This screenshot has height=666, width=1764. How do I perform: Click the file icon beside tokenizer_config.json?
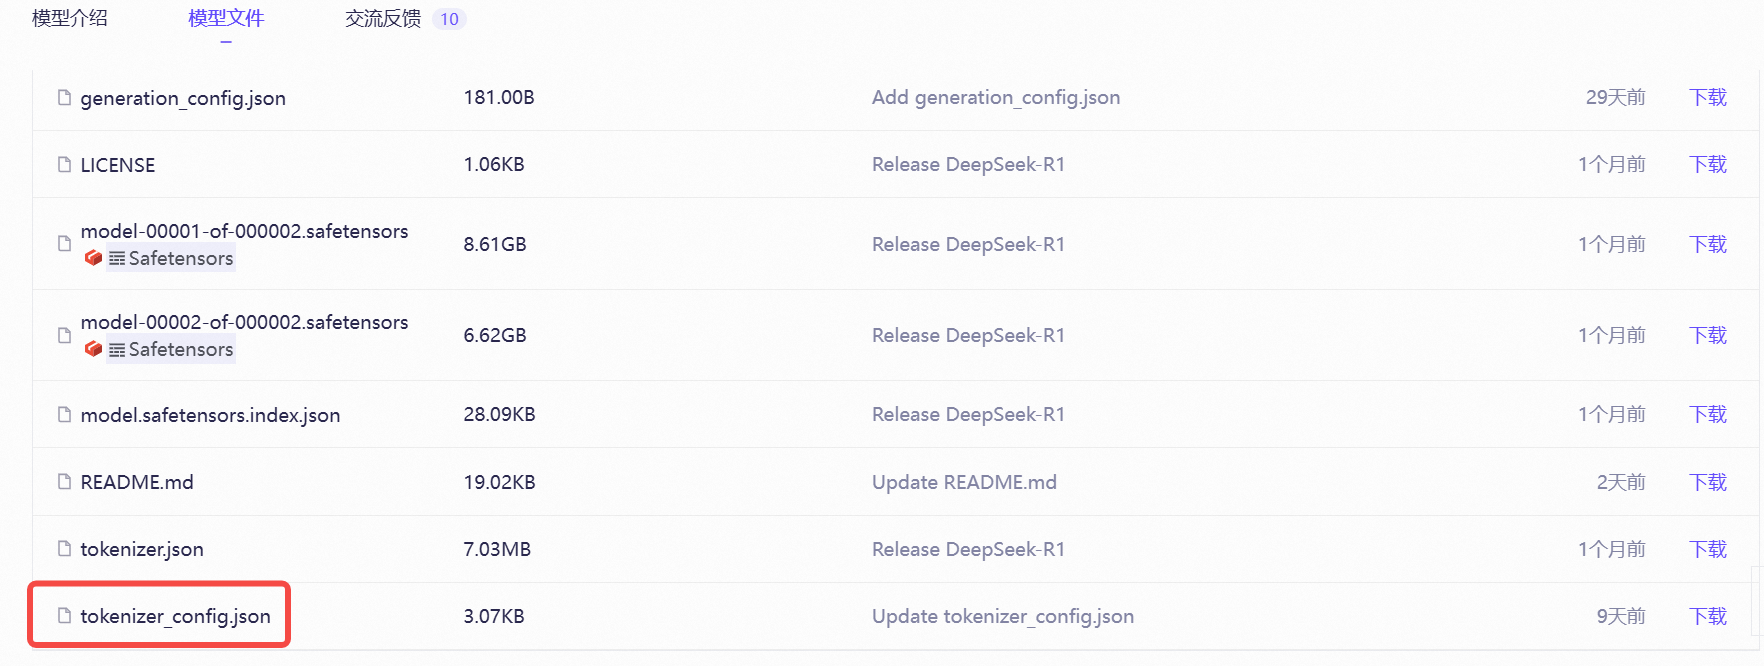coord(65,616)
